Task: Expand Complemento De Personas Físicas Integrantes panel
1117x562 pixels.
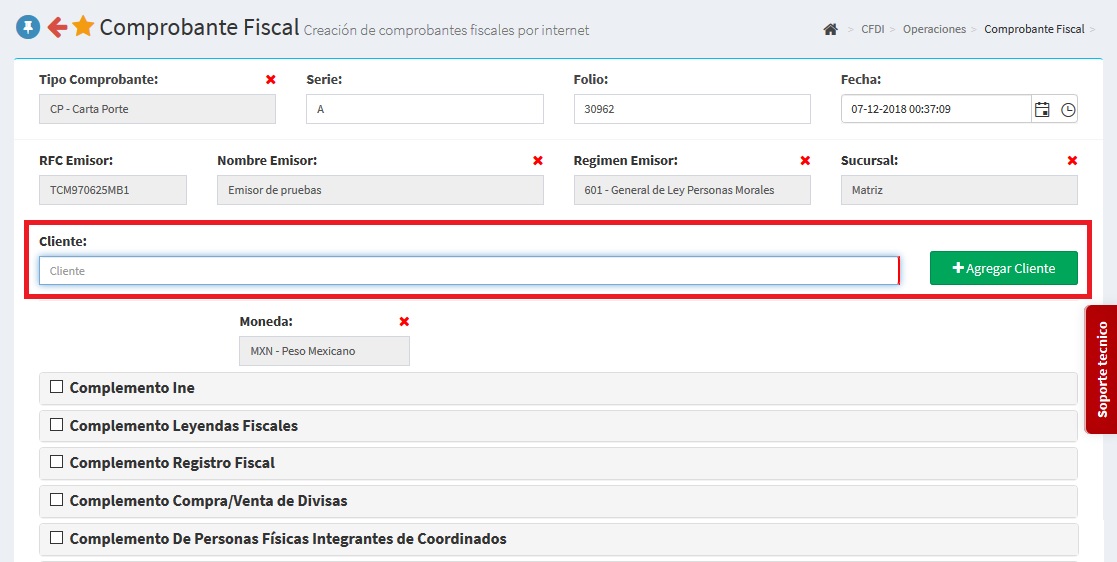Action: coord(288,538)
